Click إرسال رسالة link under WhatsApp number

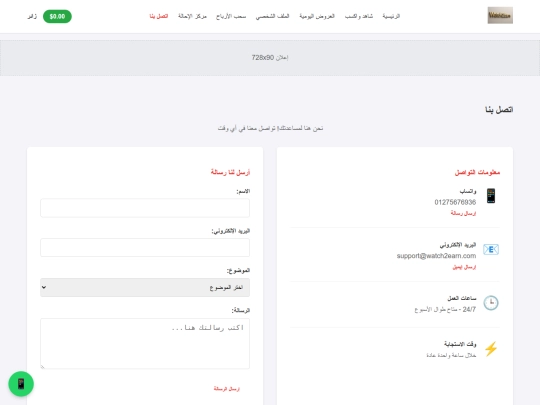coord(463,214)
